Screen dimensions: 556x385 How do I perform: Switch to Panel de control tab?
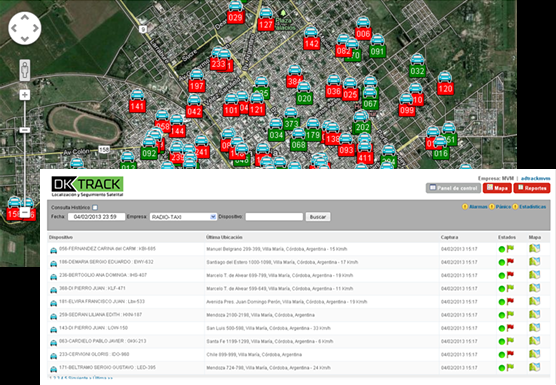(453, 188)
